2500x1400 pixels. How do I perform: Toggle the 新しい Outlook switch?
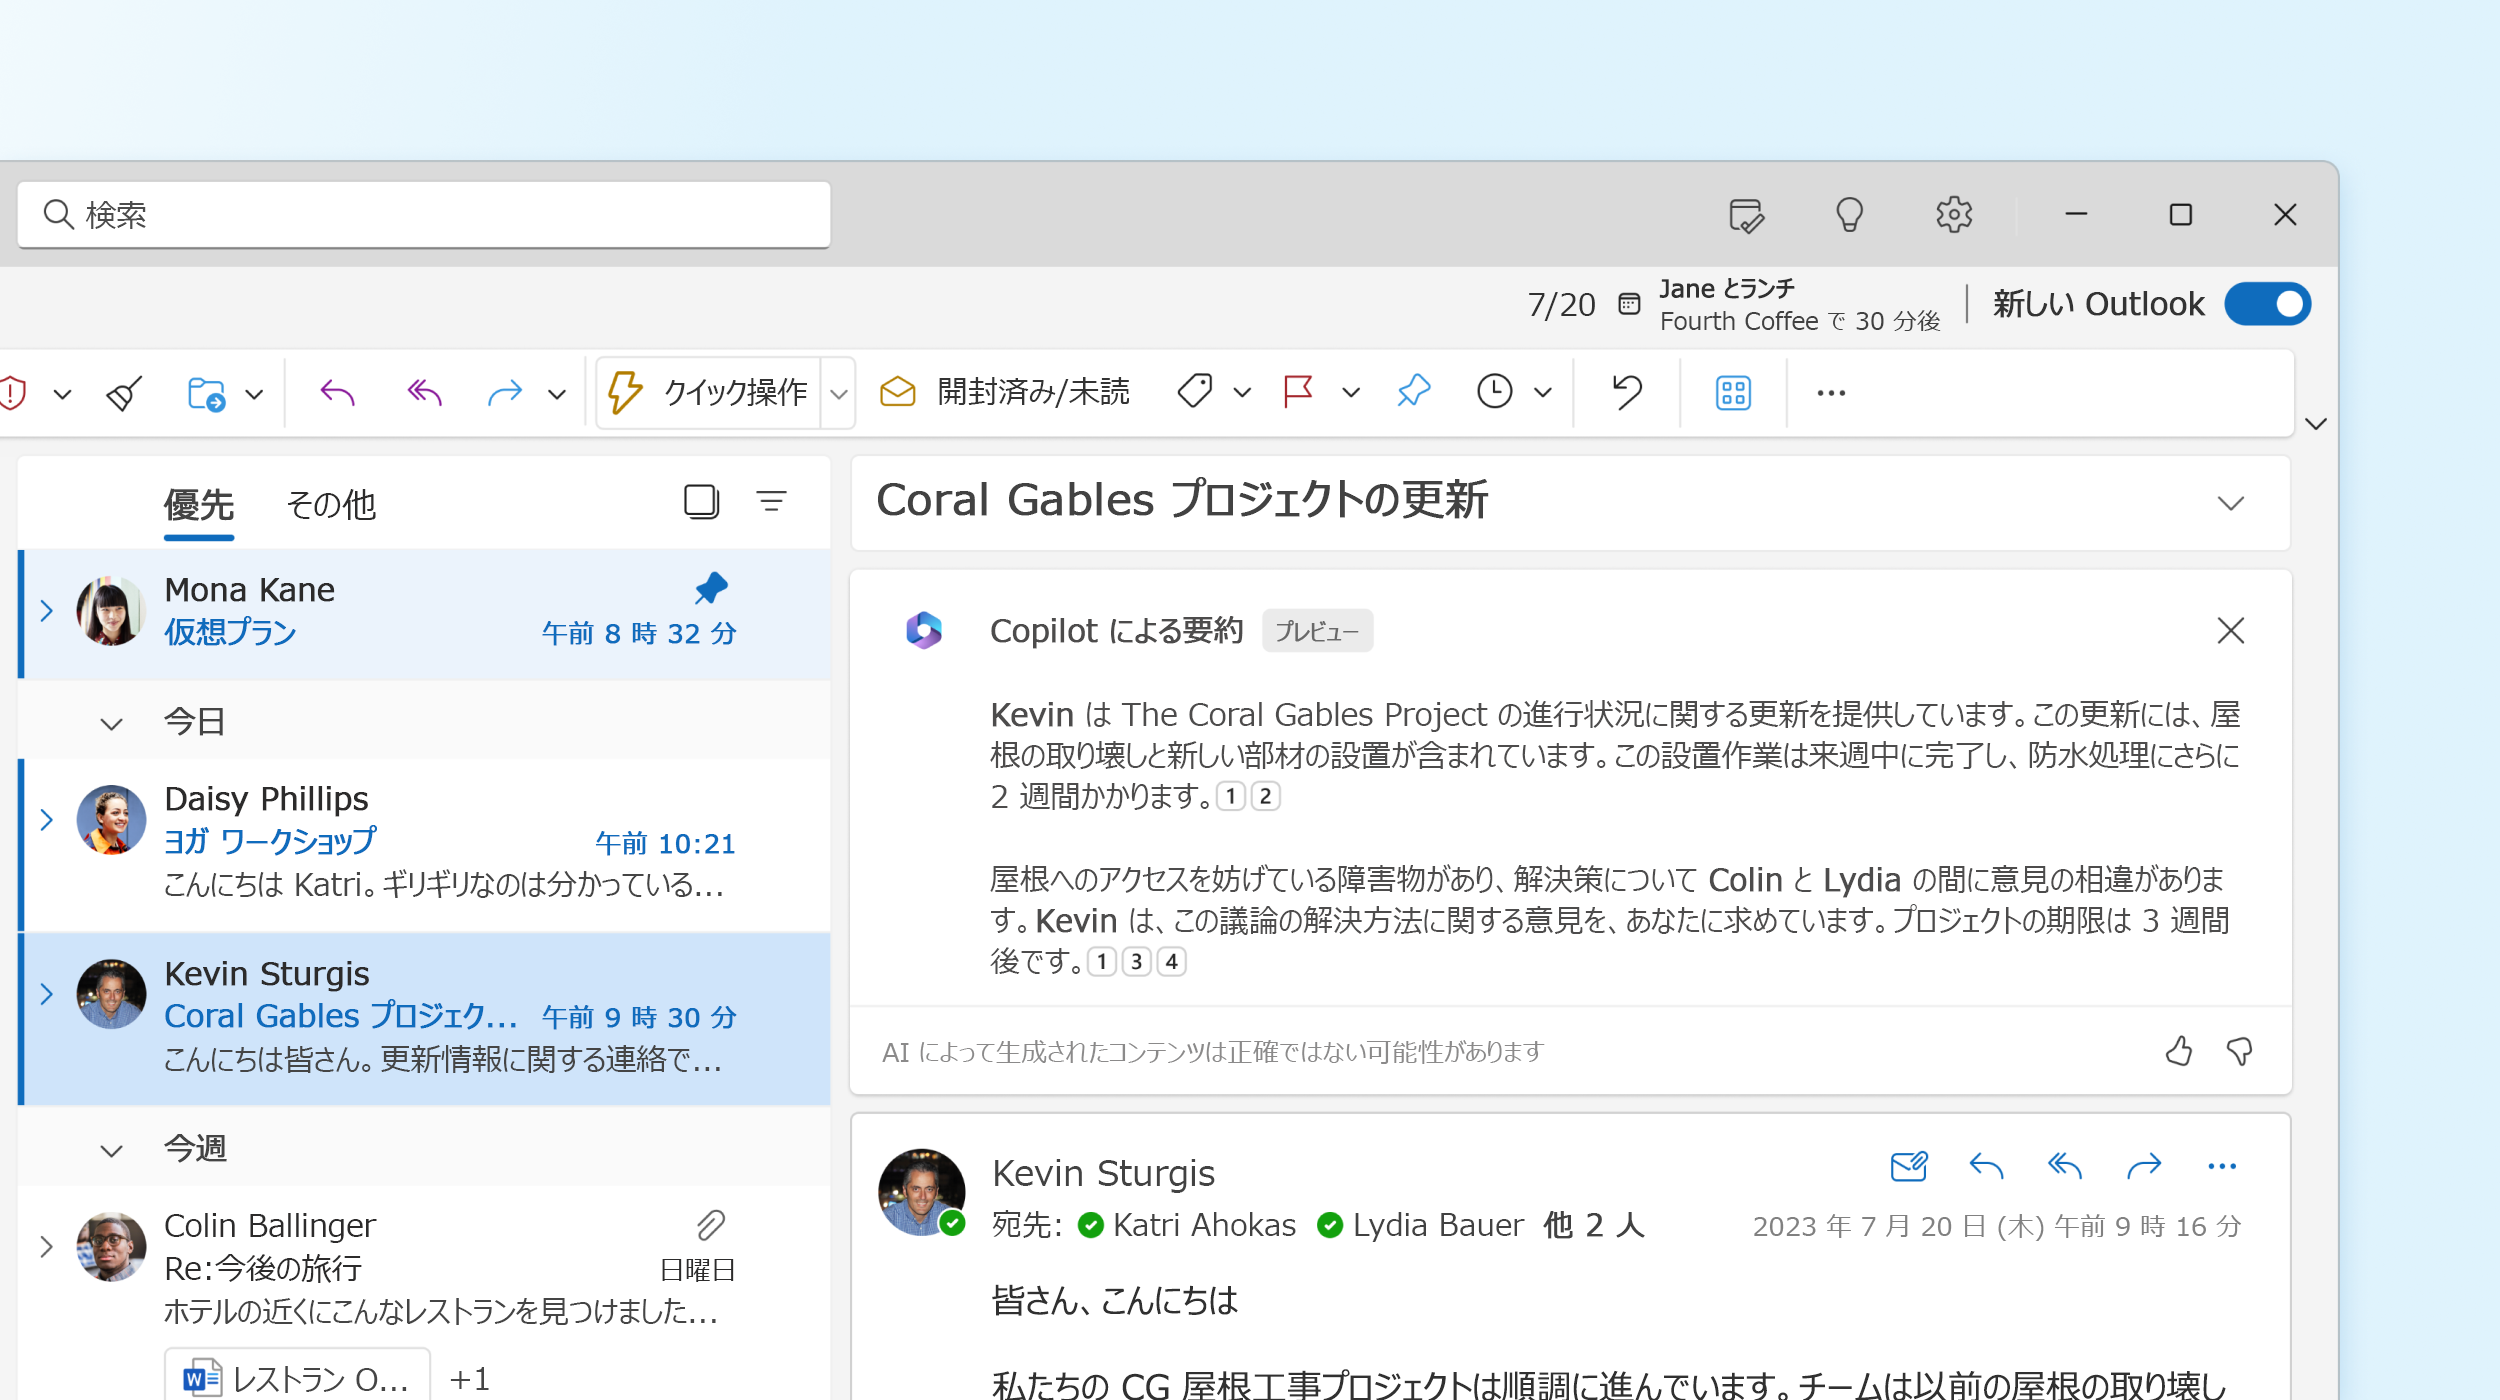tap(2267, 304)
